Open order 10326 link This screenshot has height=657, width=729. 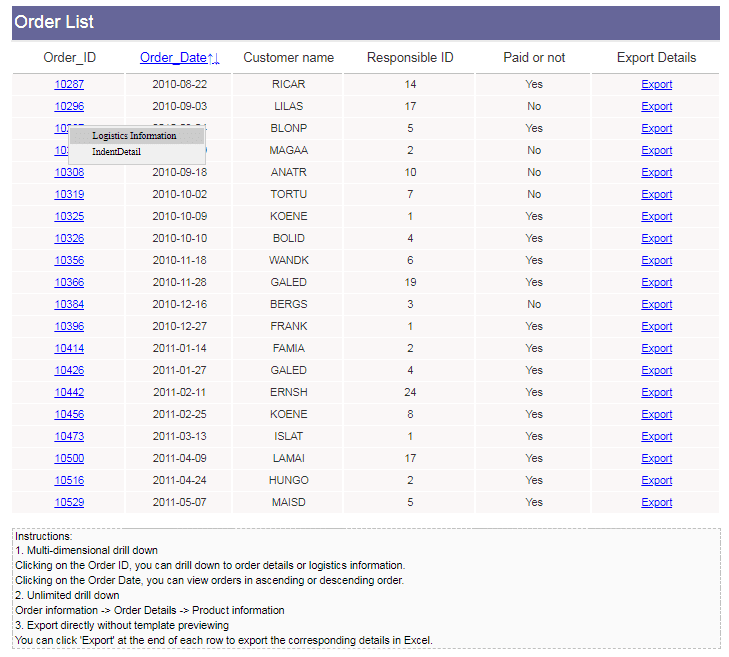69,238
